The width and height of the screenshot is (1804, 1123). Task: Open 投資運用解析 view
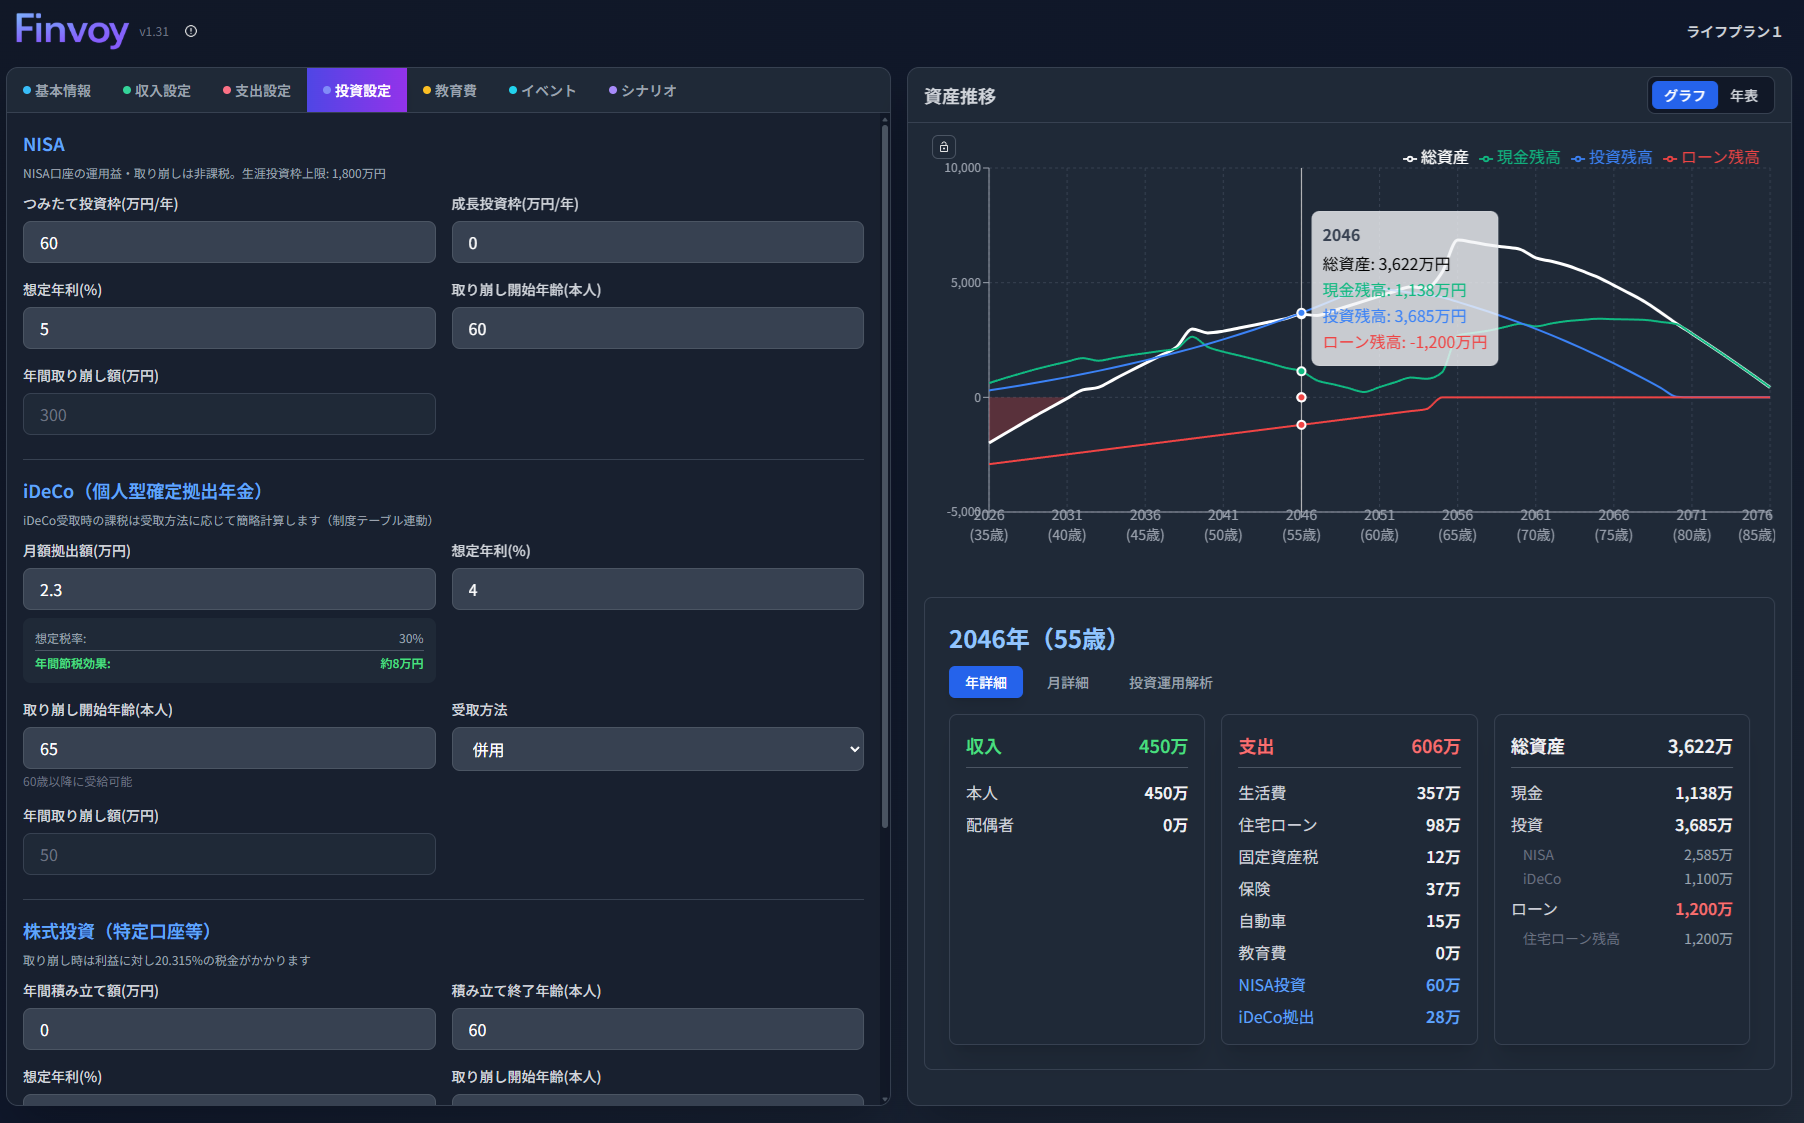tap(1170, 683)
